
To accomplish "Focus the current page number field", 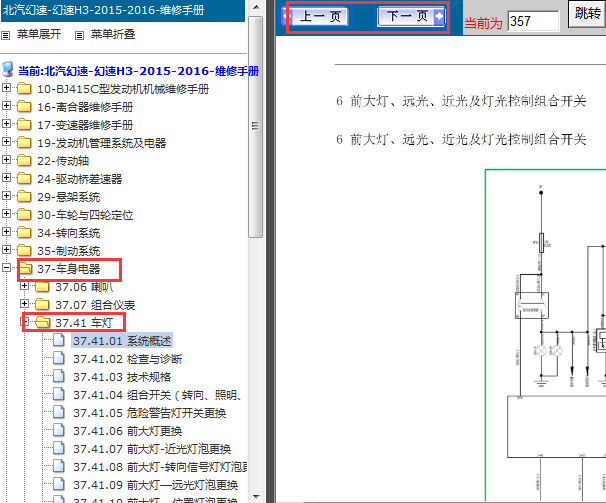I will 533,21.
